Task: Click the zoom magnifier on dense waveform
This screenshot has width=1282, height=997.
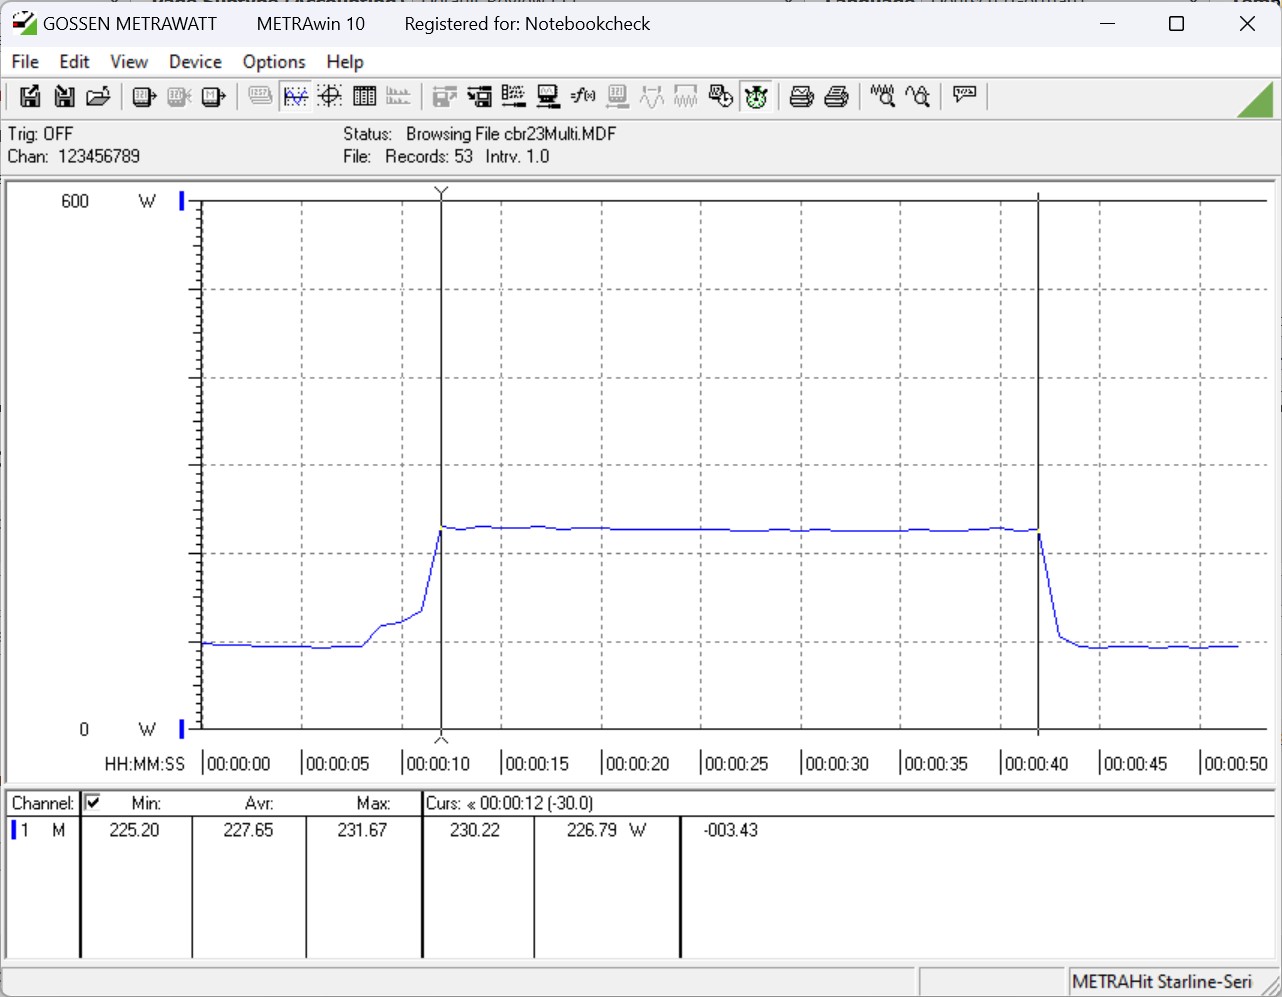Action: coord(882,96)
